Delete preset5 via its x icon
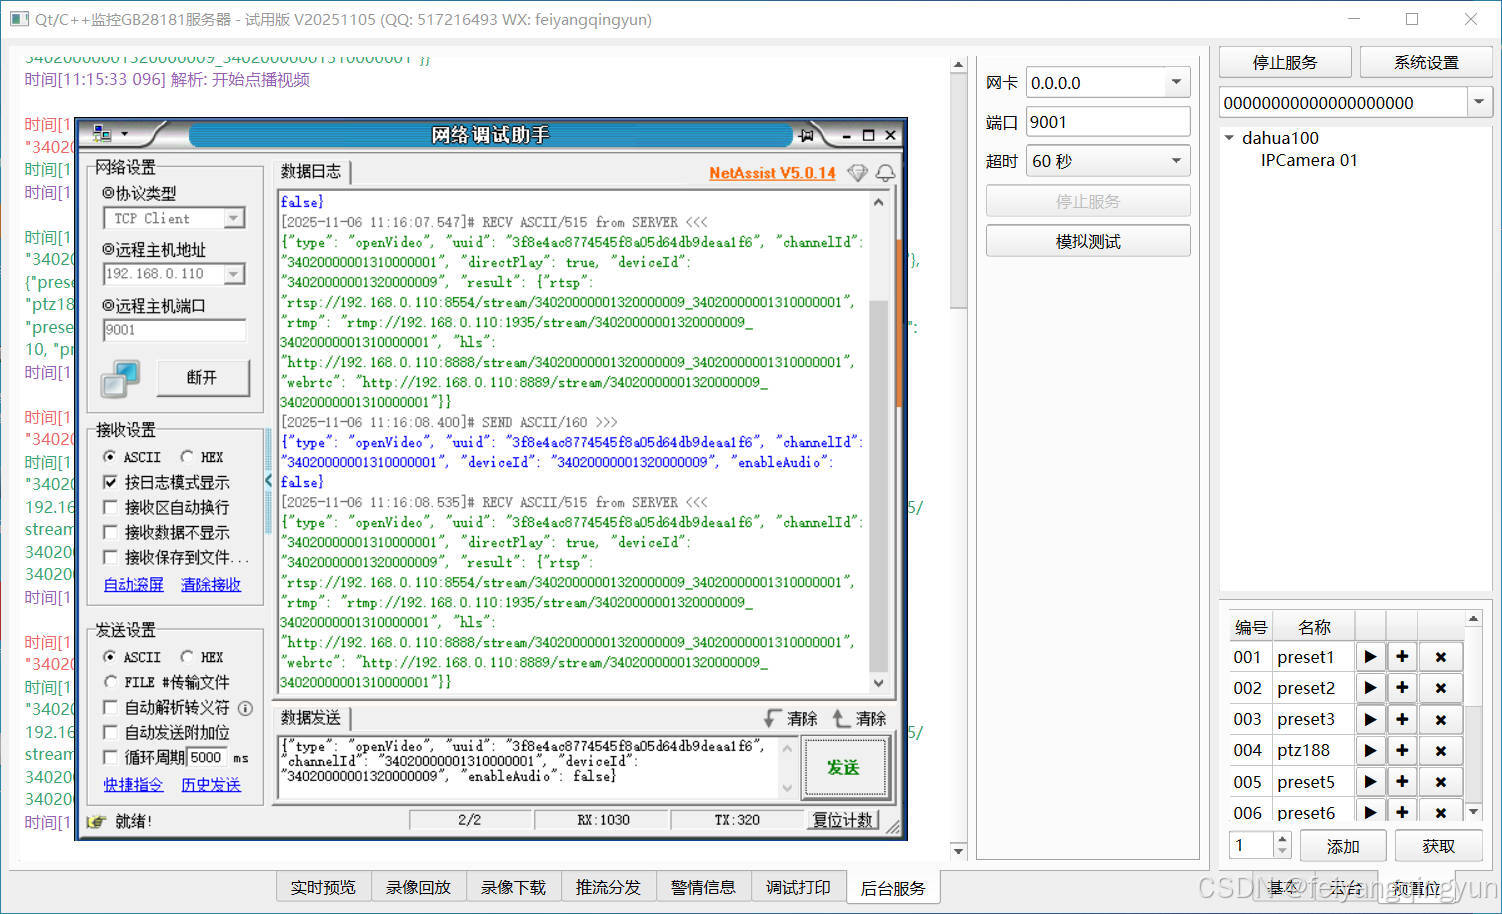Screen dimensions: 1502x914 click(1440, 781)
